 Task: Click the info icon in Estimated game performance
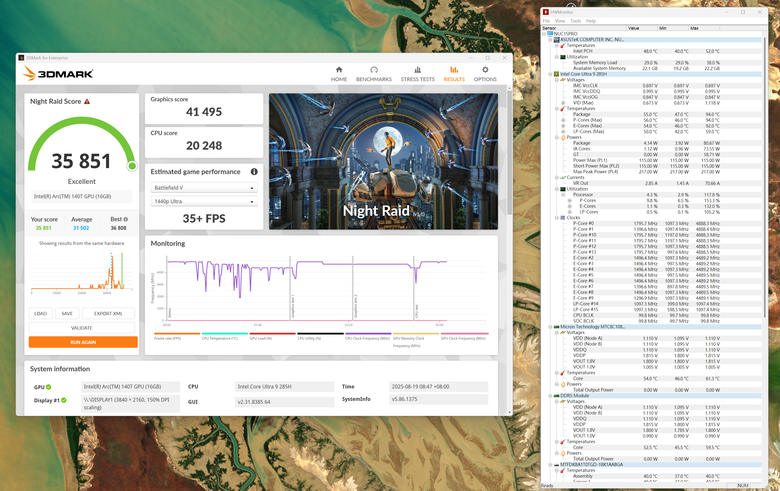pyautogui.click(x=254, y=172)
